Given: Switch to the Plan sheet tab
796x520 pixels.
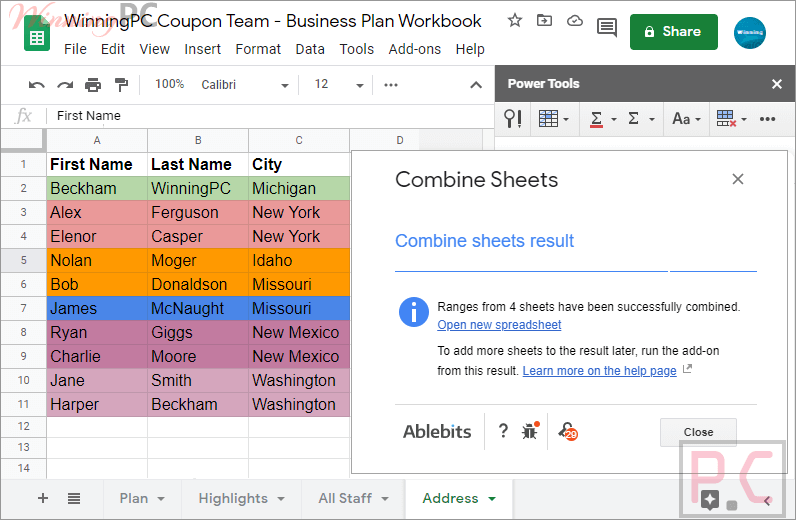Looking at the screenshot, I should (134, 498).
